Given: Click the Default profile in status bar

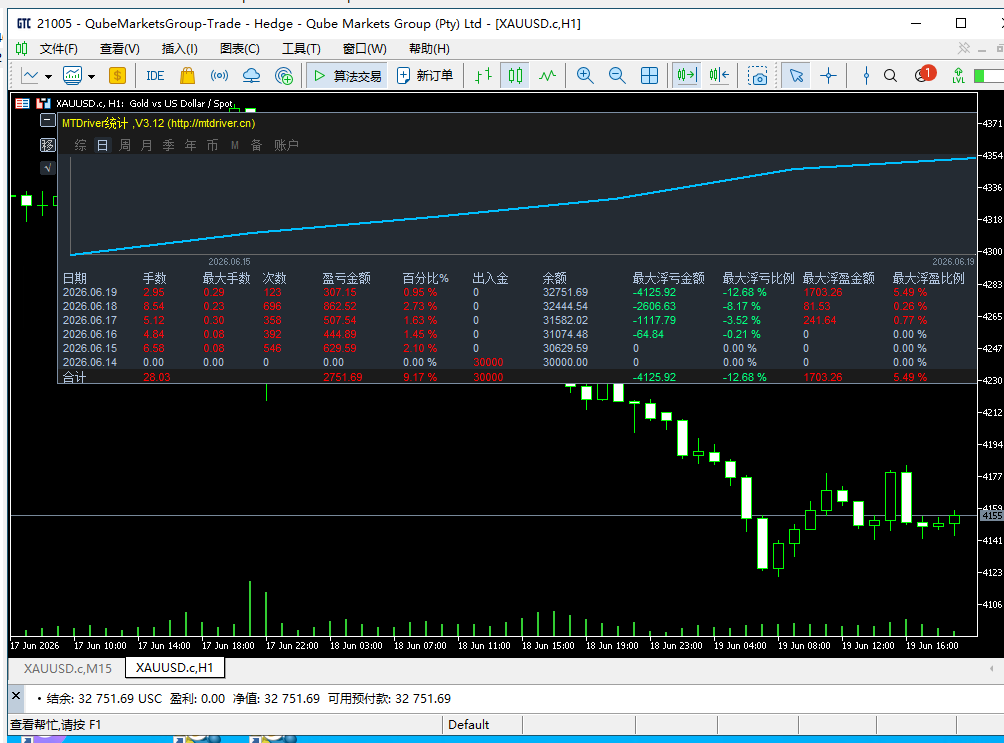Looking at the screenshot, I should 468,724.
